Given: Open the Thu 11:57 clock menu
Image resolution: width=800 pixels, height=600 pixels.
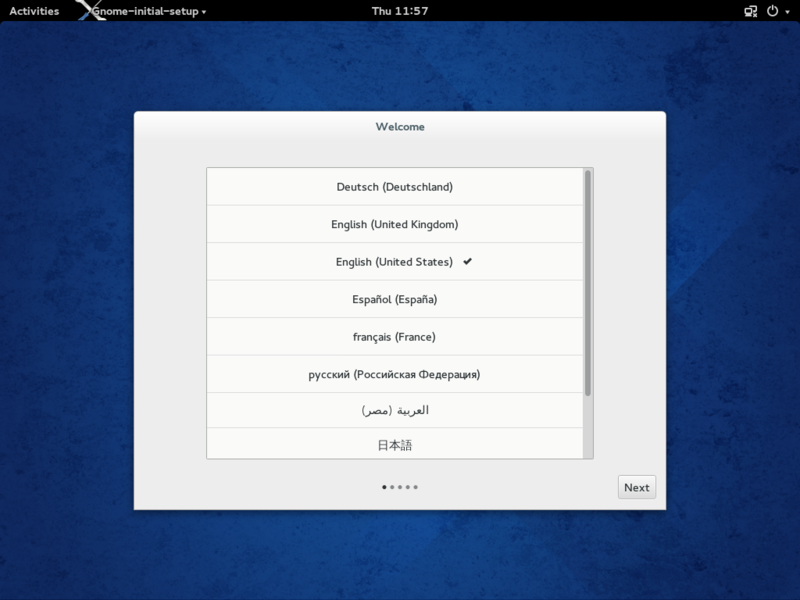Looking at the screenshot, I should click(400, 11).
